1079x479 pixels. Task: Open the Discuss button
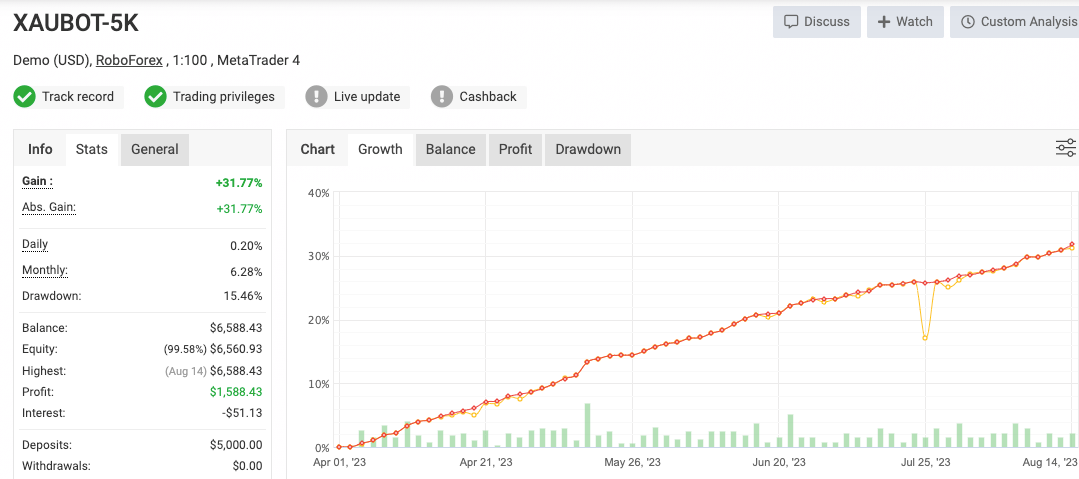click(817, 22)
